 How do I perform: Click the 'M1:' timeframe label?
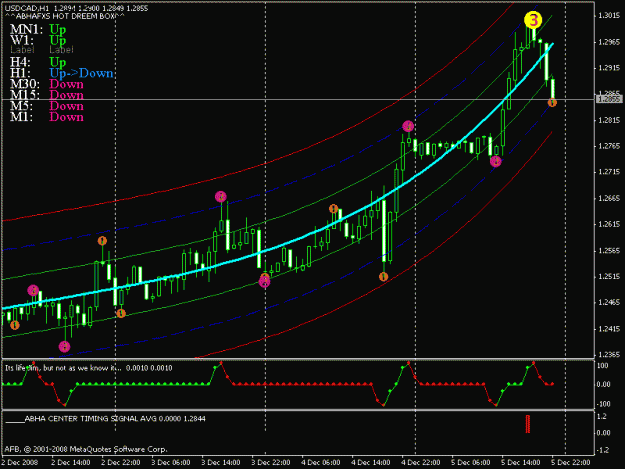coord(22,117)
